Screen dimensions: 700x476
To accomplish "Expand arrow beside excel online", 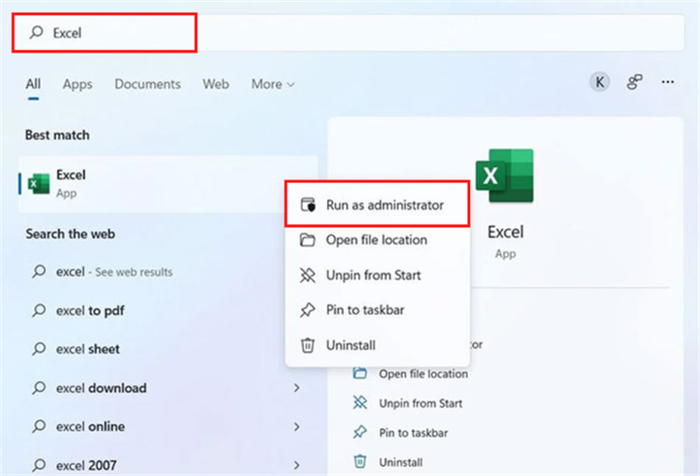I will coord(297,427).
